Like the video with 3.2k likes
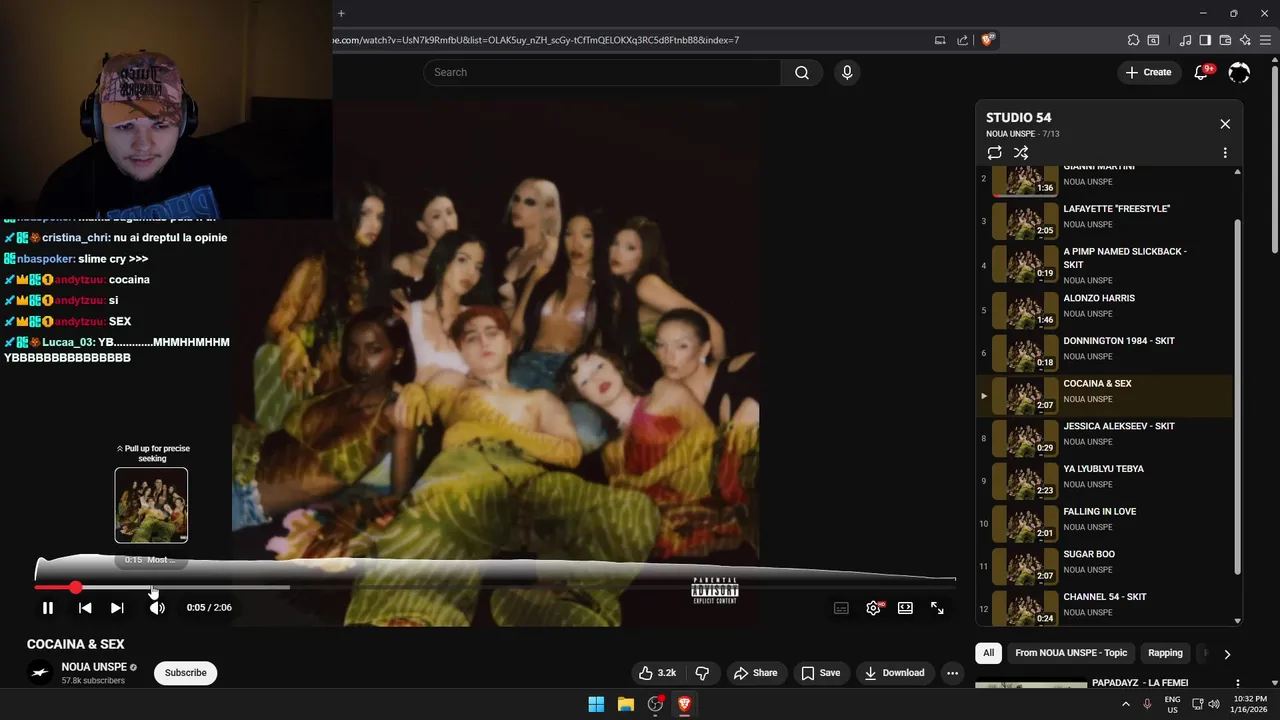Viewport: 1280px width, 720px height. [x=658, y=673]
